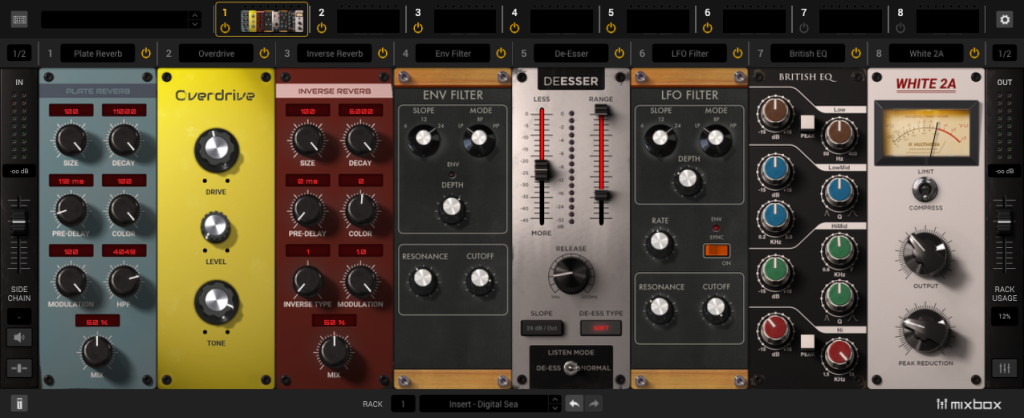The image size is (1024, 418).
Task: Select empty rack slot 6
Action: 754,21
